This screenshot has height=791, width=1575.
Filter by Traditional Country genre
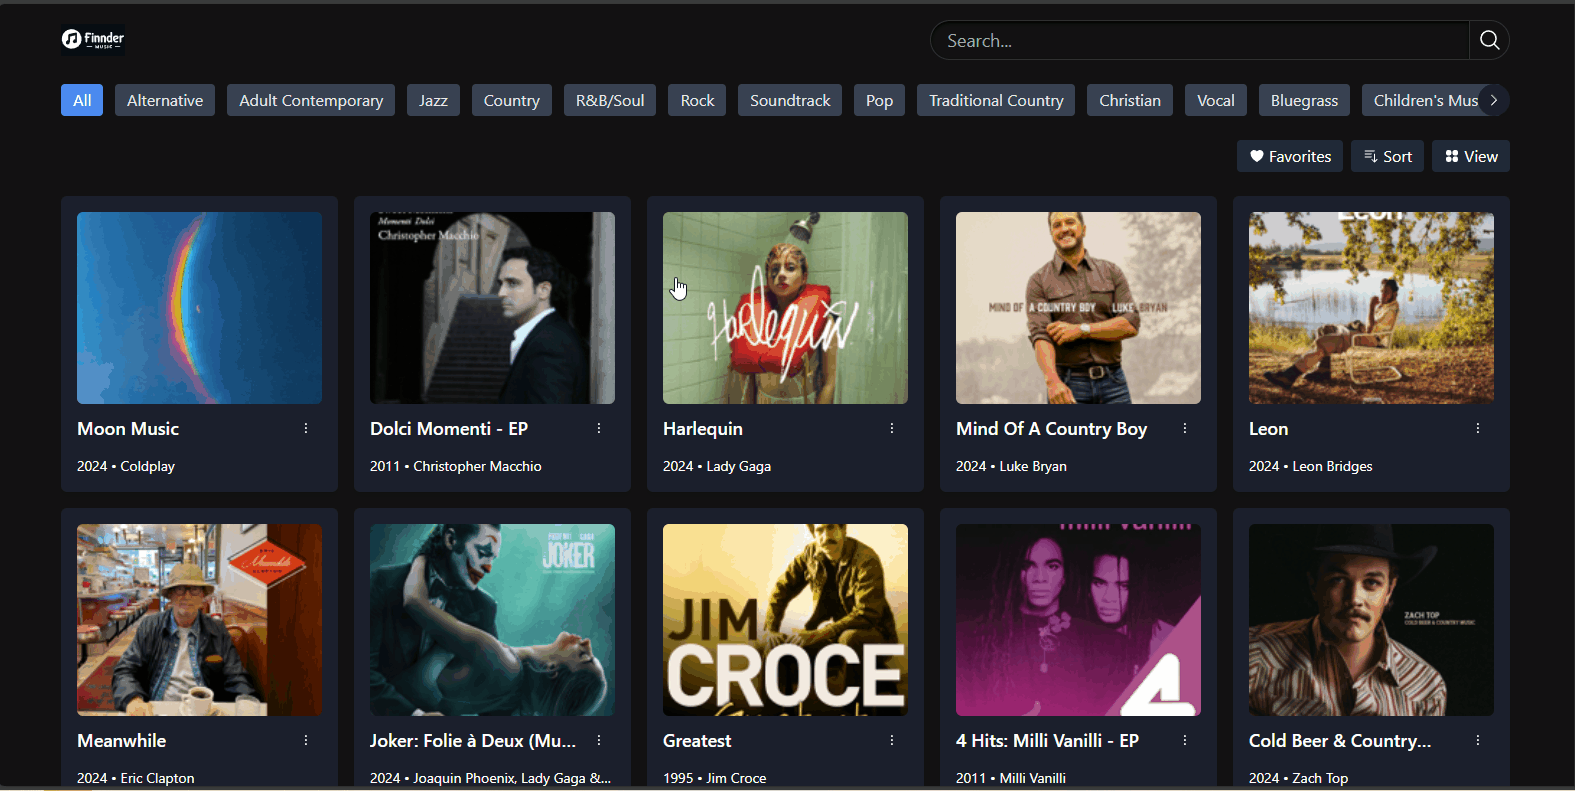coord(996,100)
